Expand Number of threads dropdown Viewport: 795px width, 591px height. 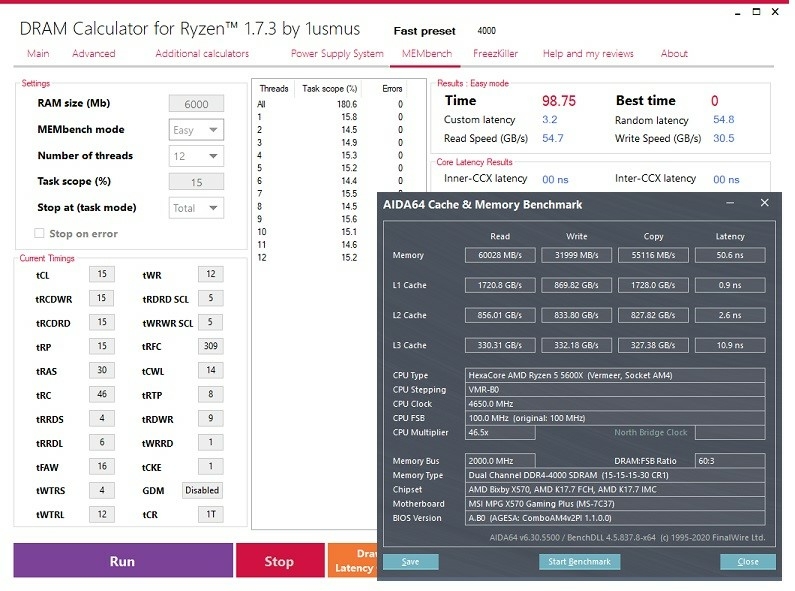[x=196, y=156]
